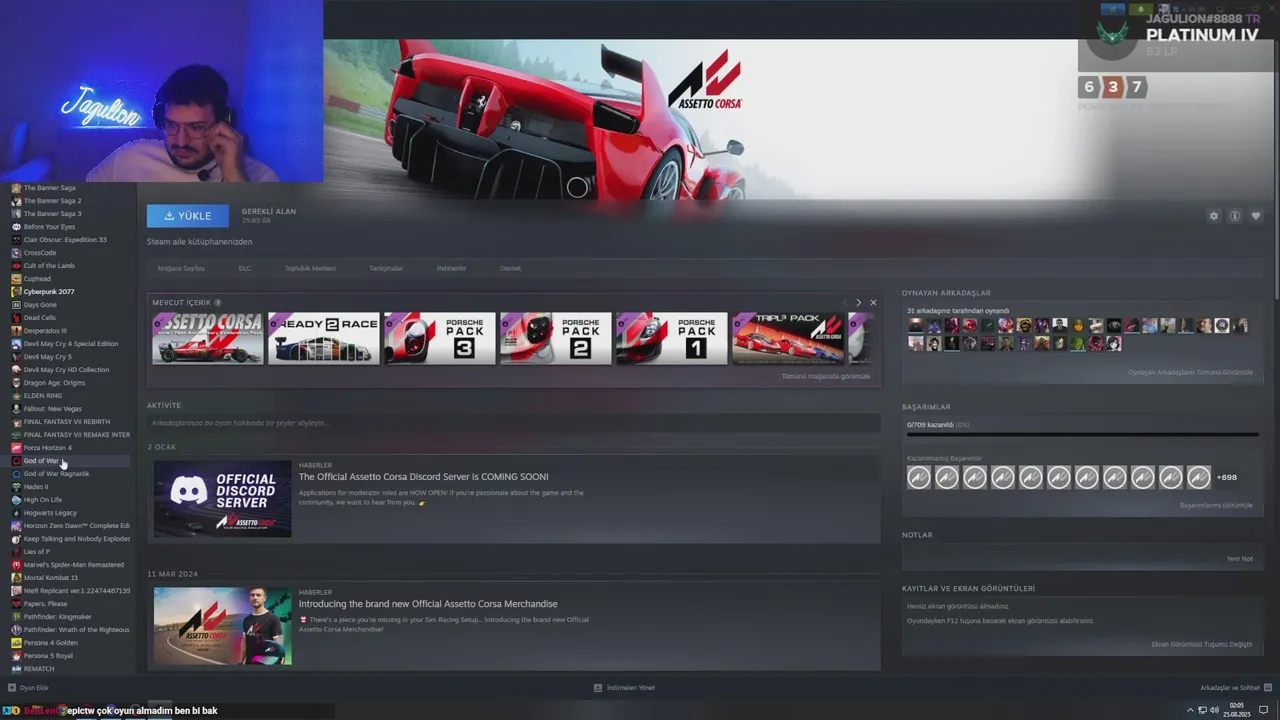
Task: Click the taskbar volume icon
Action: (1214, 710)
